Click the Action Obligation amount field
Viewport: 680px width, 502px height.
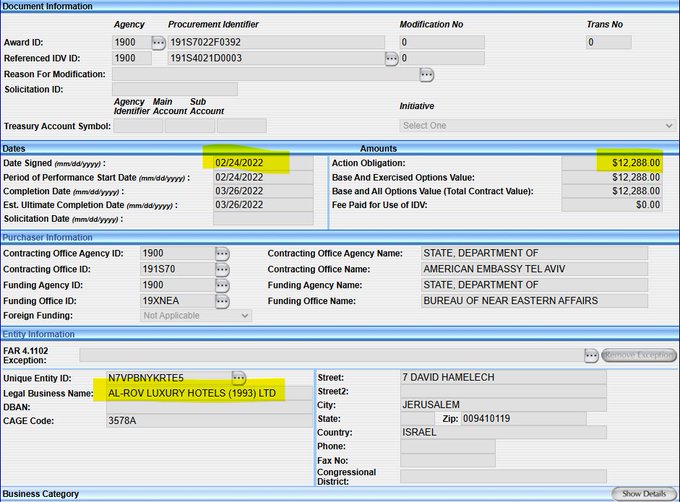[611, 163]
